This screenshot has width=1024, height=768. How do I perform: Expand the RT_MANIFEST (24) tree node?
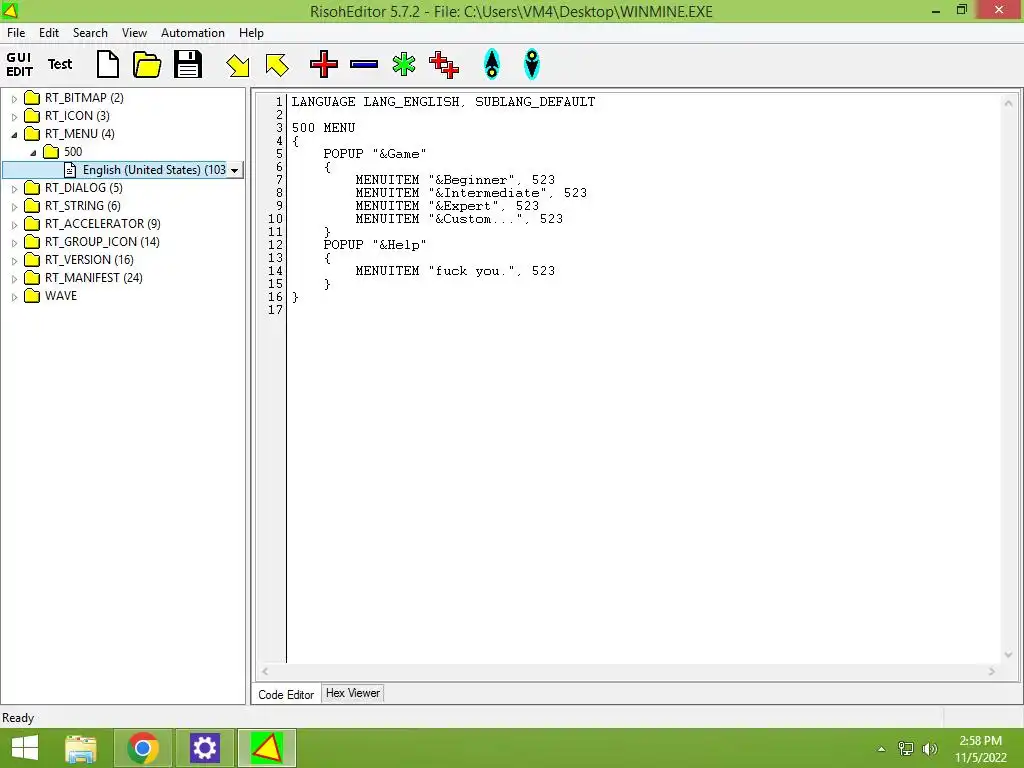coord(14,278)
